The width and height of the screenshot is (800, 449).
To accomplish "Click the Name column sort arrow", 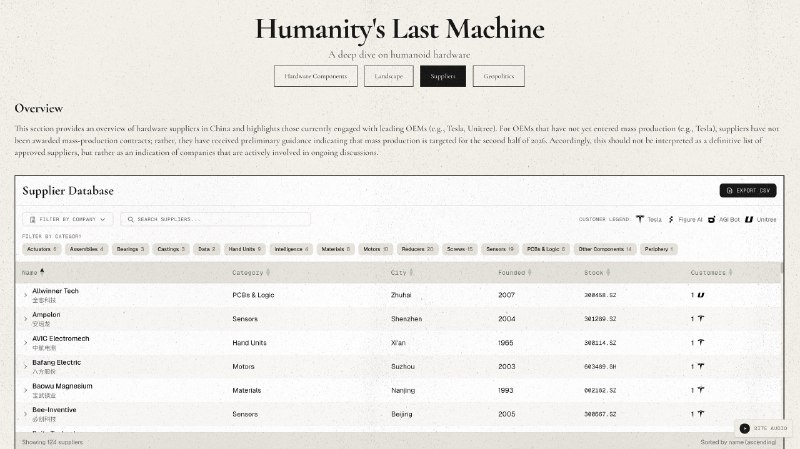I will (x=42, y=272).
